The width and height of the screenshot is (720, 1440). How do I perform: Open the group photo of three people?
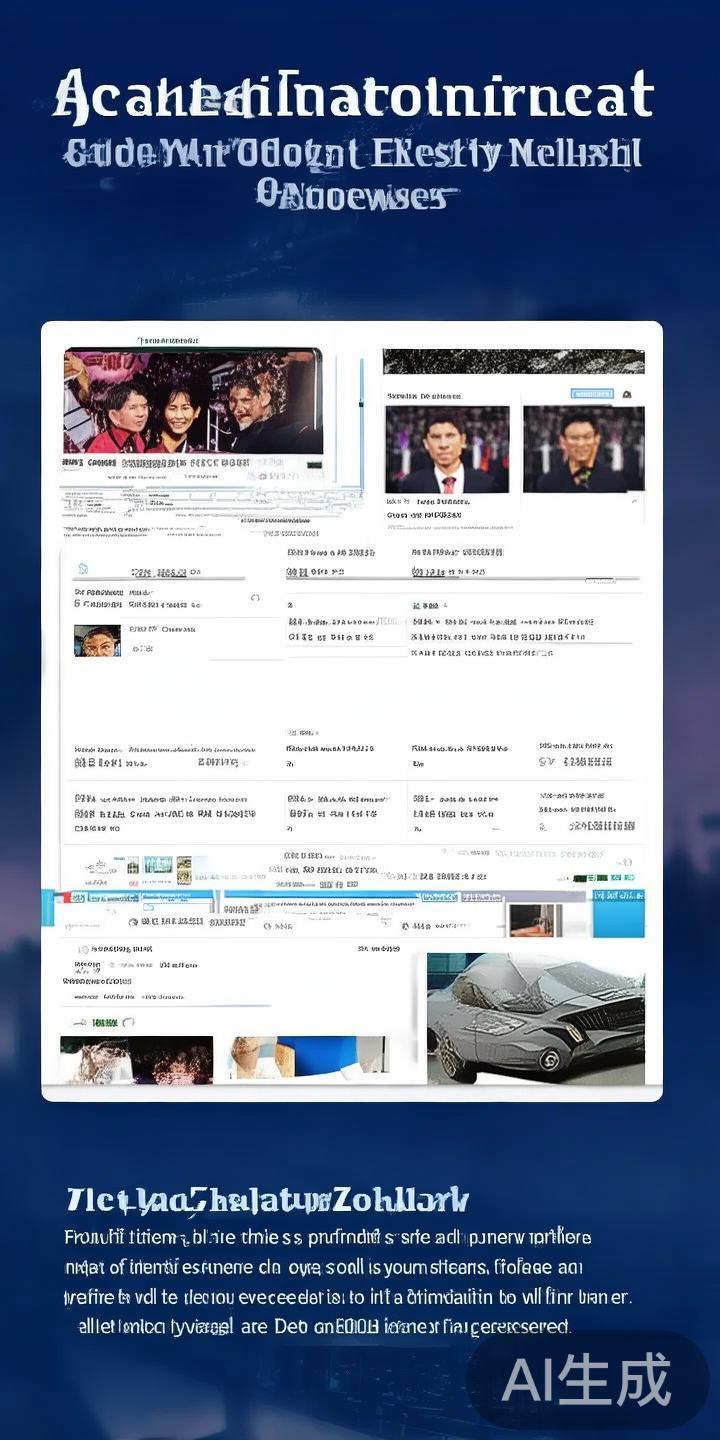point(193,401)
